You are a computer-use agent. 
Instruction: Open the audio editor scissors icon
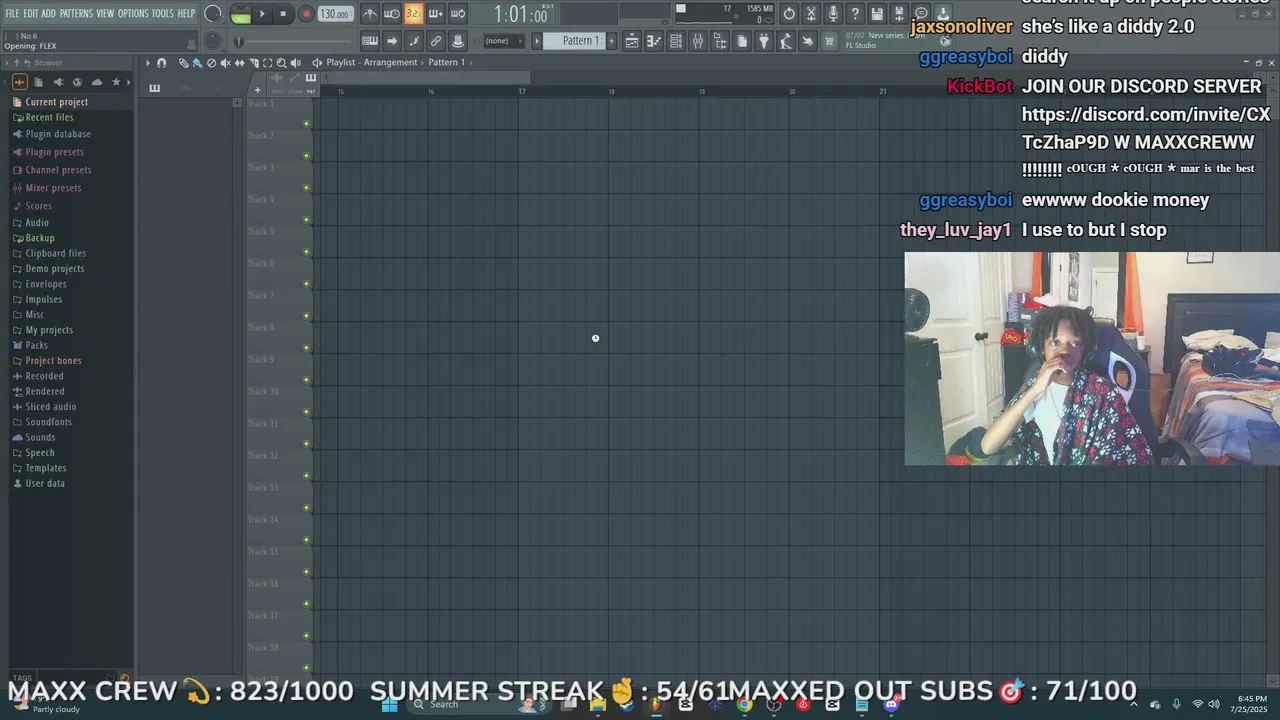tap(811, 14)
